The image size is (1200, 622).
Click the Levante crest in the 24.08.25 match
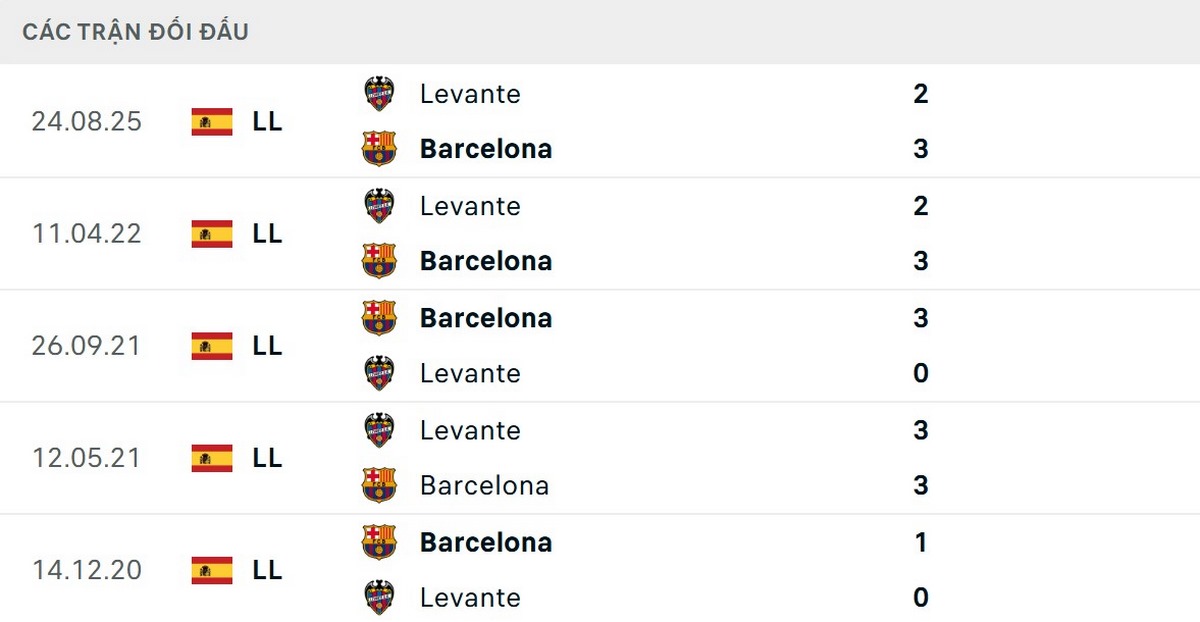[379, 94]
